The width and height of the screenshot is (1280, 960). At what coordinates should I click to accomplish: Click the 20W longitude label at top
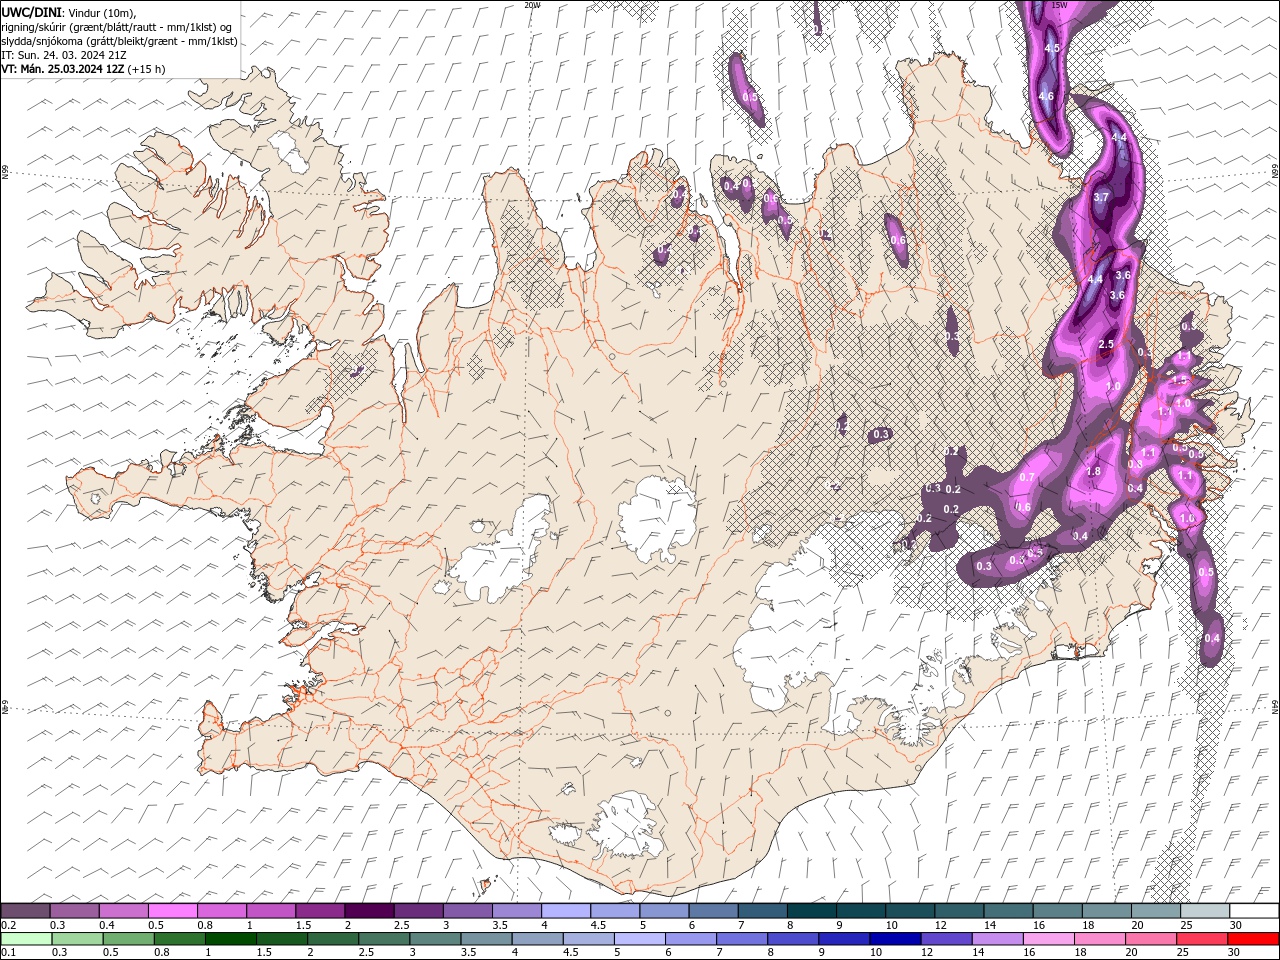coord(532,5)
